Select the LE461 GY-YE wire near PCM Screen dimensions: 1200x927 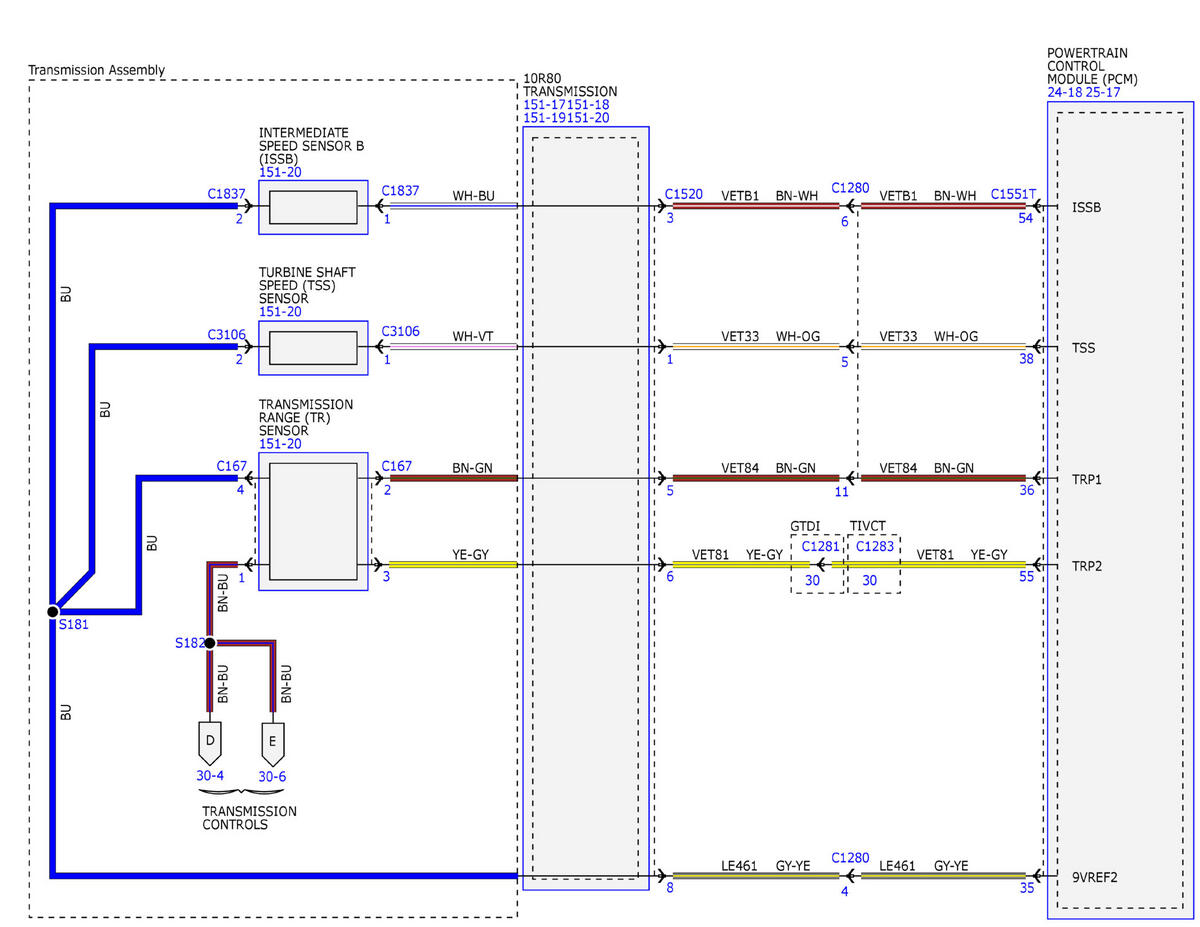[x=943, y=875]
